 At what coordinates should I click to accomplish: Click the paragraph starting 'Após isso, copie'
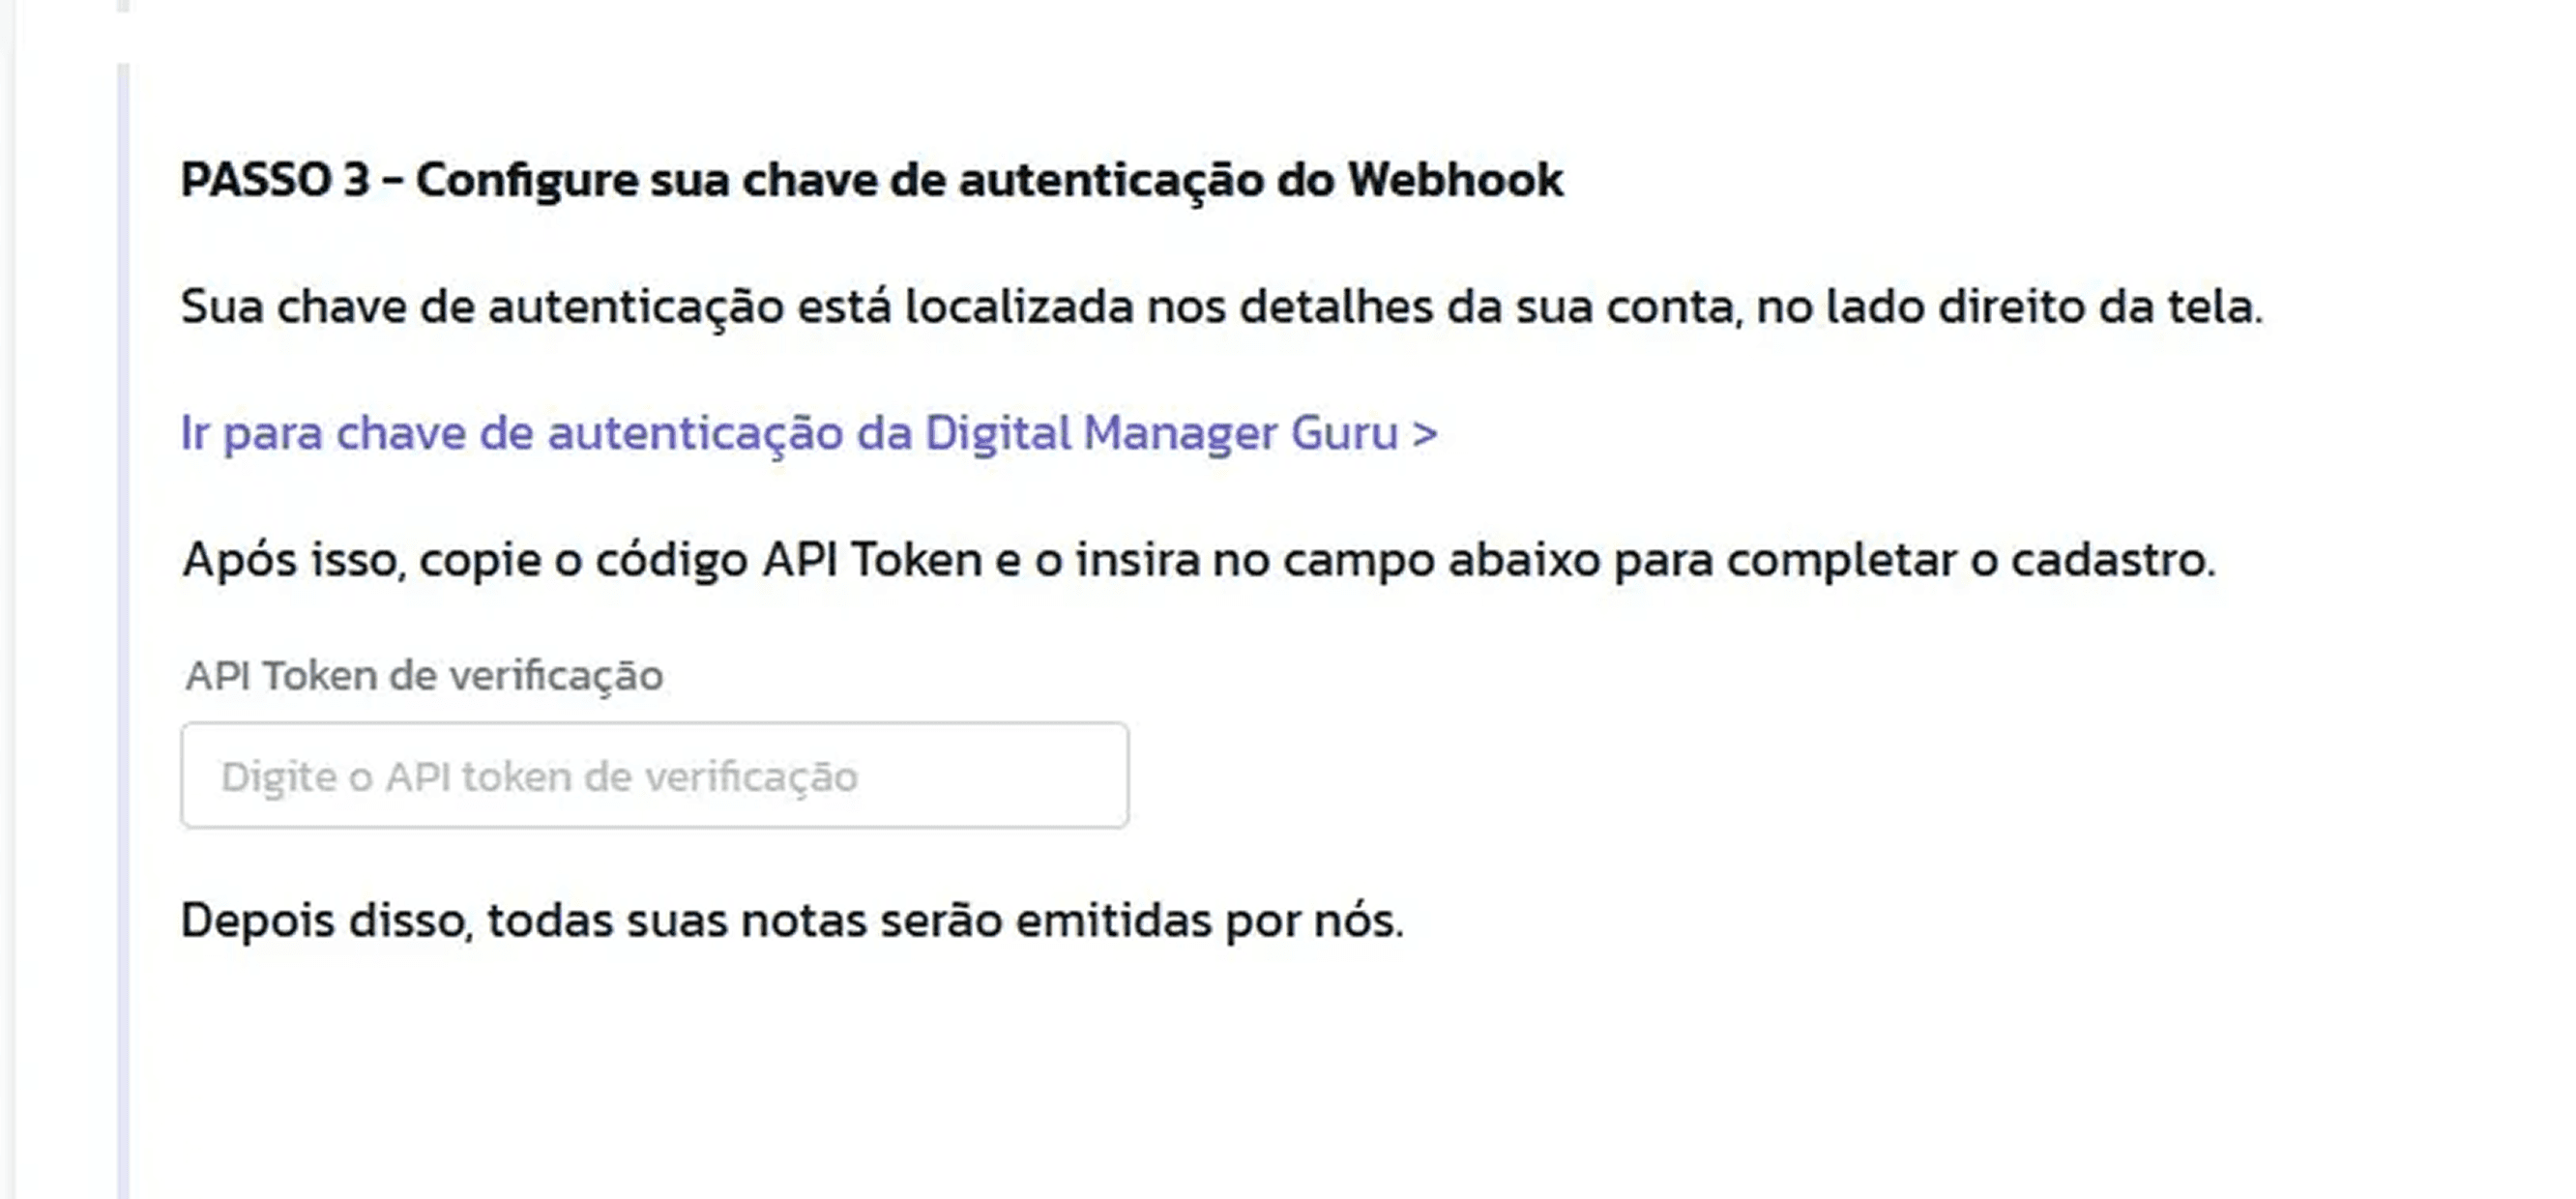[x=1199, y=560]
